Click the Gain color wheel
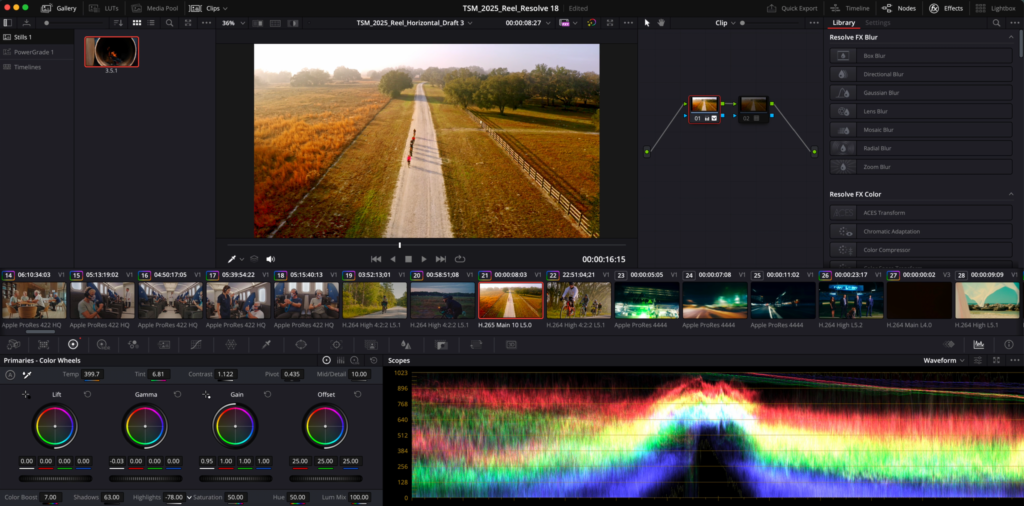 pos(234,426)
